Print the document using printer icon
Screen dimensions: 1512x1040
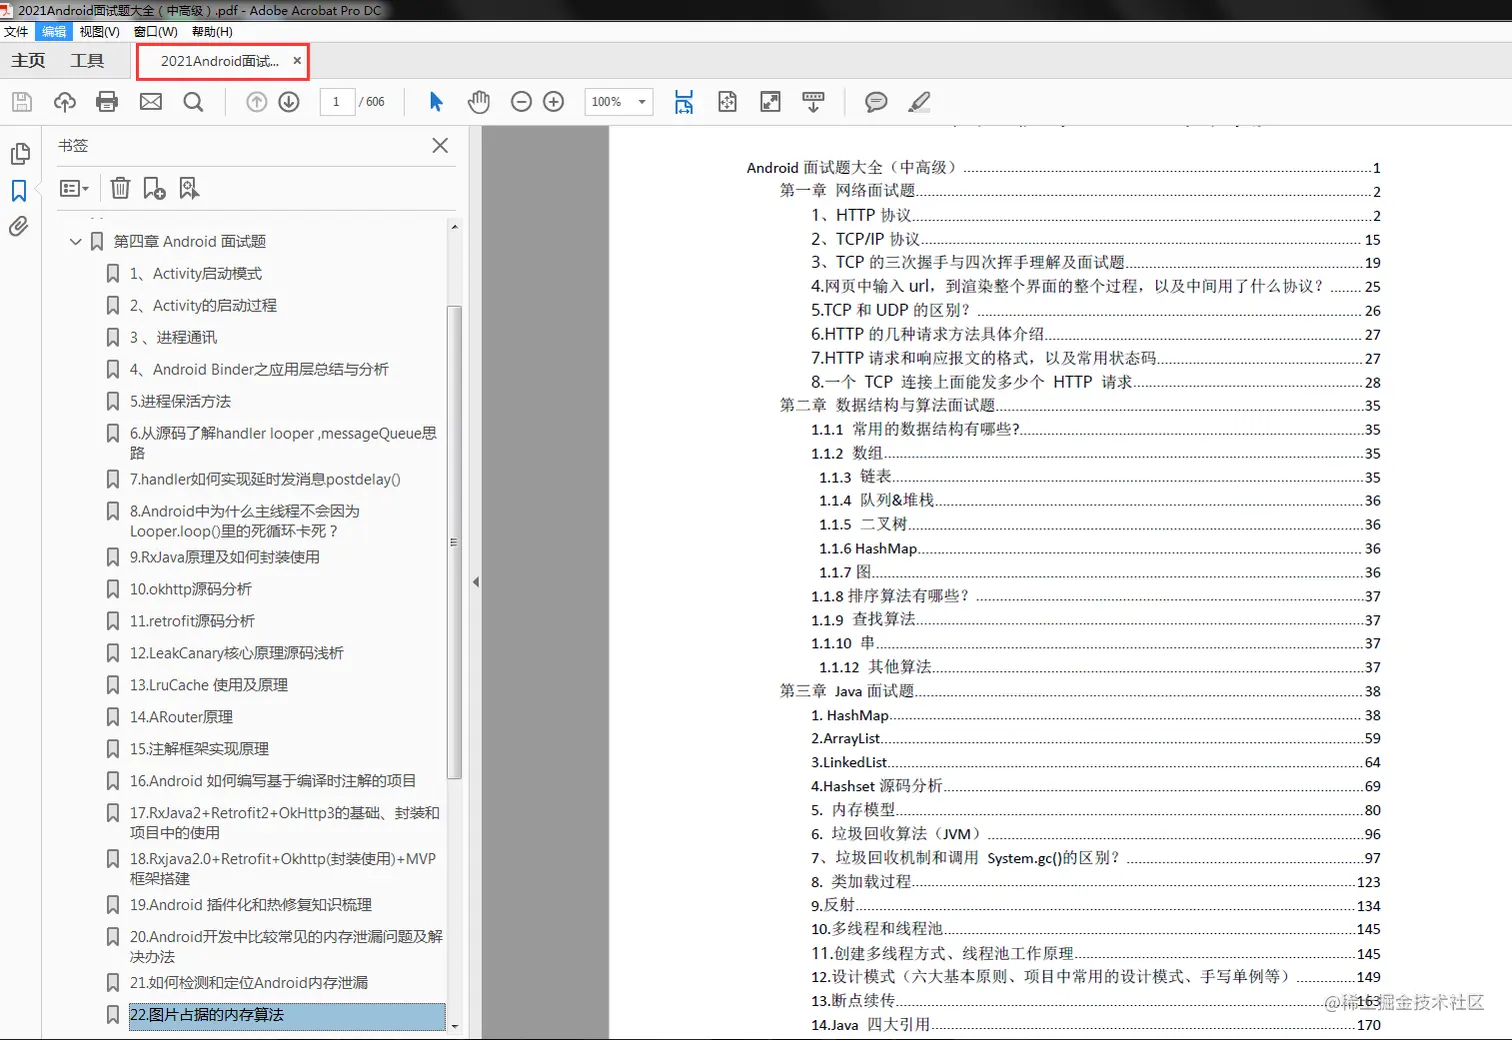point(107,102)
